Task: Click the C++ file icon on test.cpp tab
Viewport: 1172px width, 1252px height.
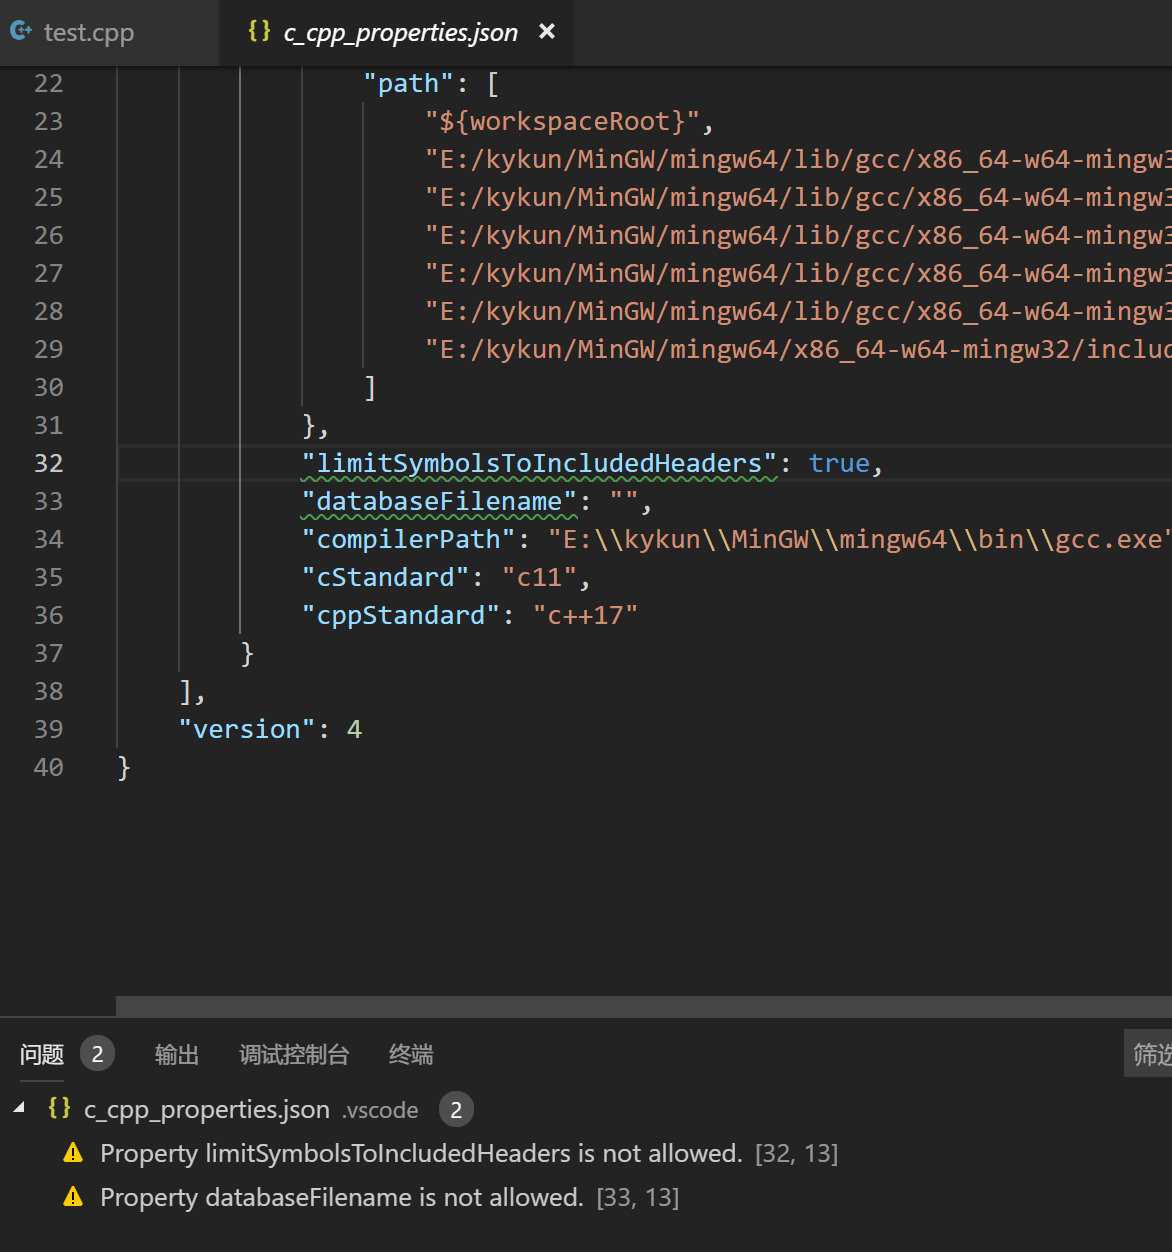Action: pyautogui.click(x=21, y=32)
